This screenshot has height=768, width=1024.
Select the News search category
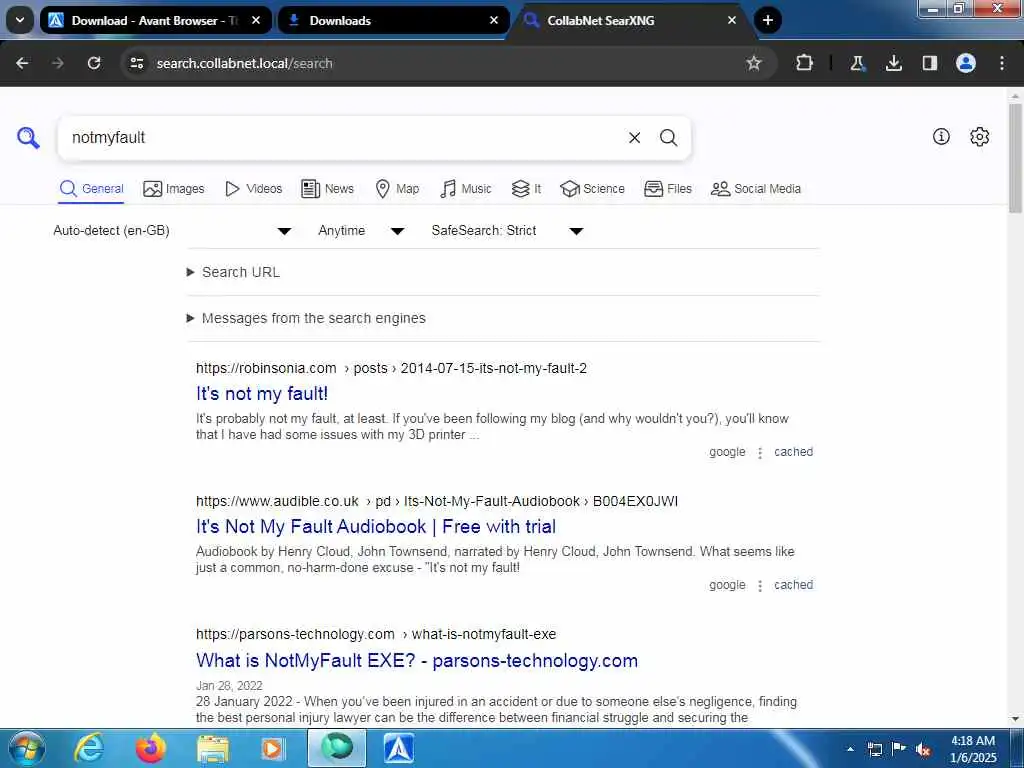point(327,189)
